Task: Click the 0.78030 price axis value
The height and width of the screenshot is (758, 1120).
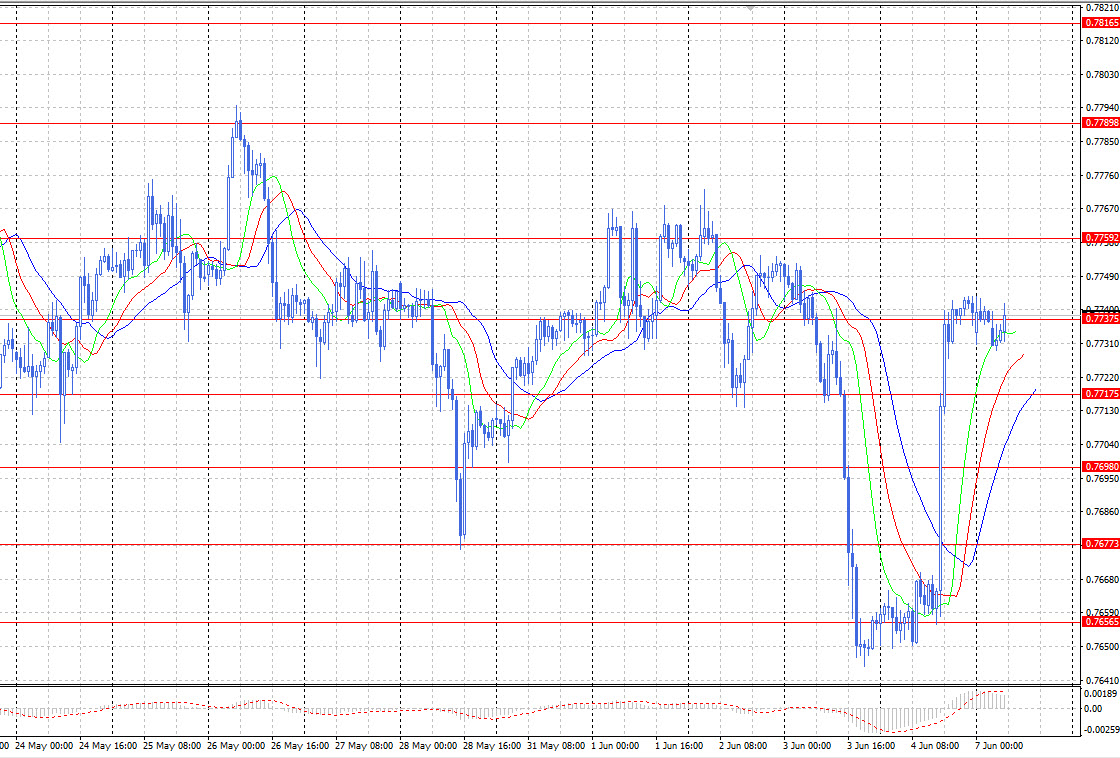Action: click(x=1102, y=74)
